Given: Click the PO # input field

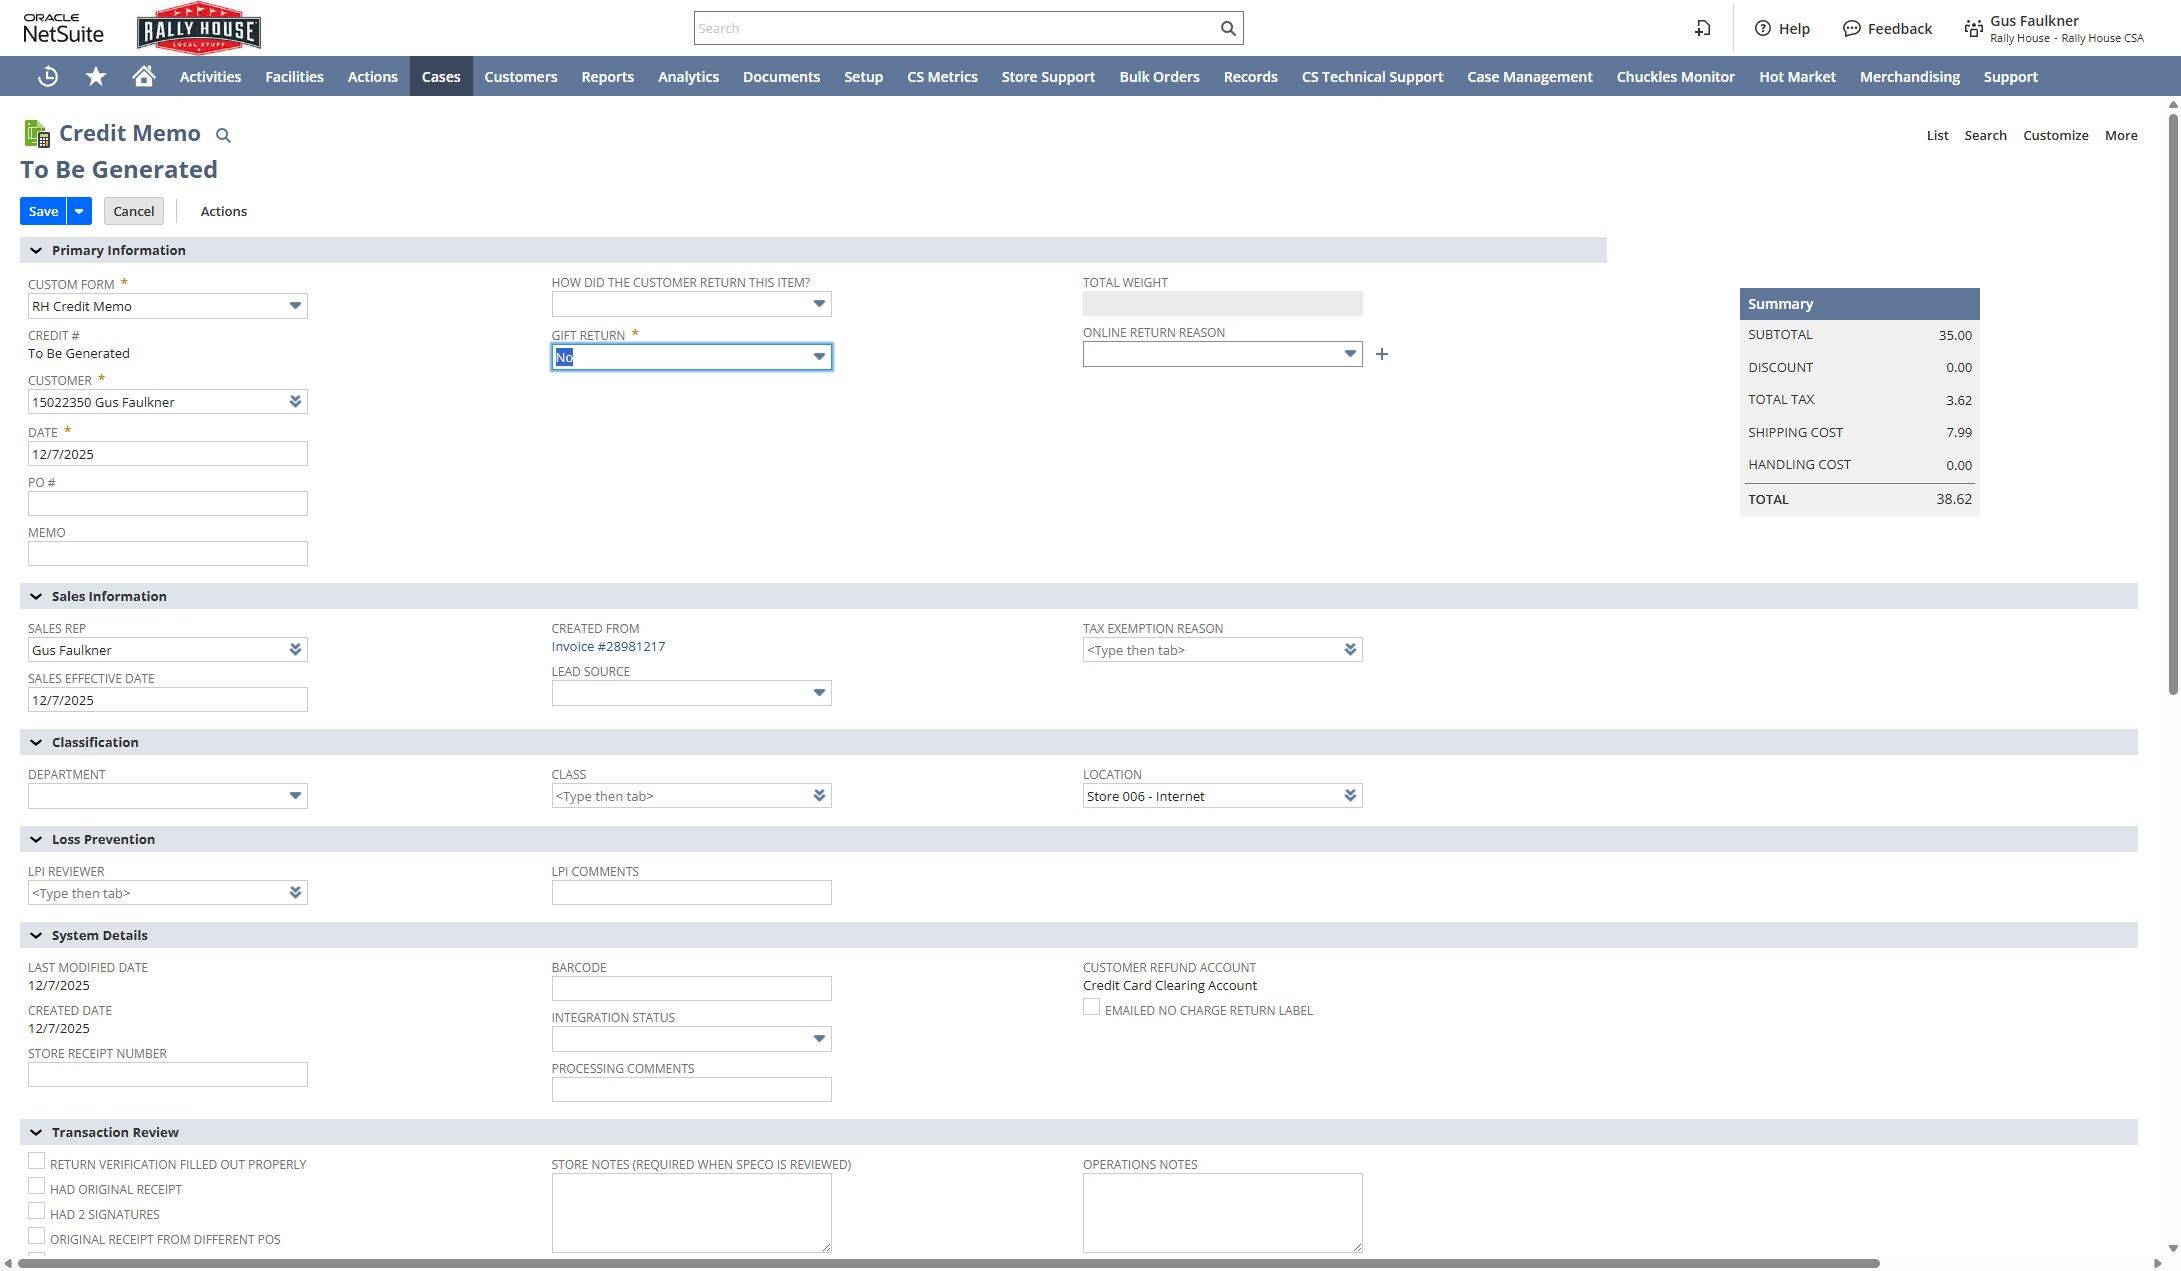Looking at the screenshot, I should click(x=168, y=504).
